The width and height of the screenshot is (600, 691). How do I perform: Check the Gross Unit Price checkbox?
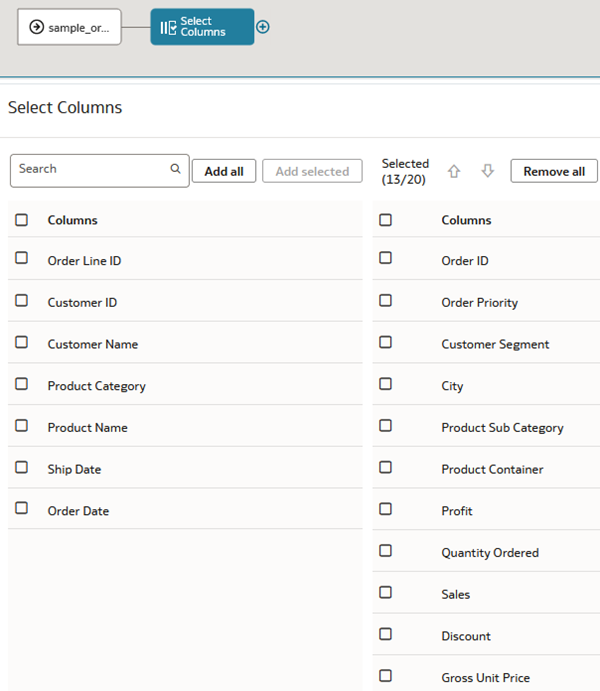(386, 676)
